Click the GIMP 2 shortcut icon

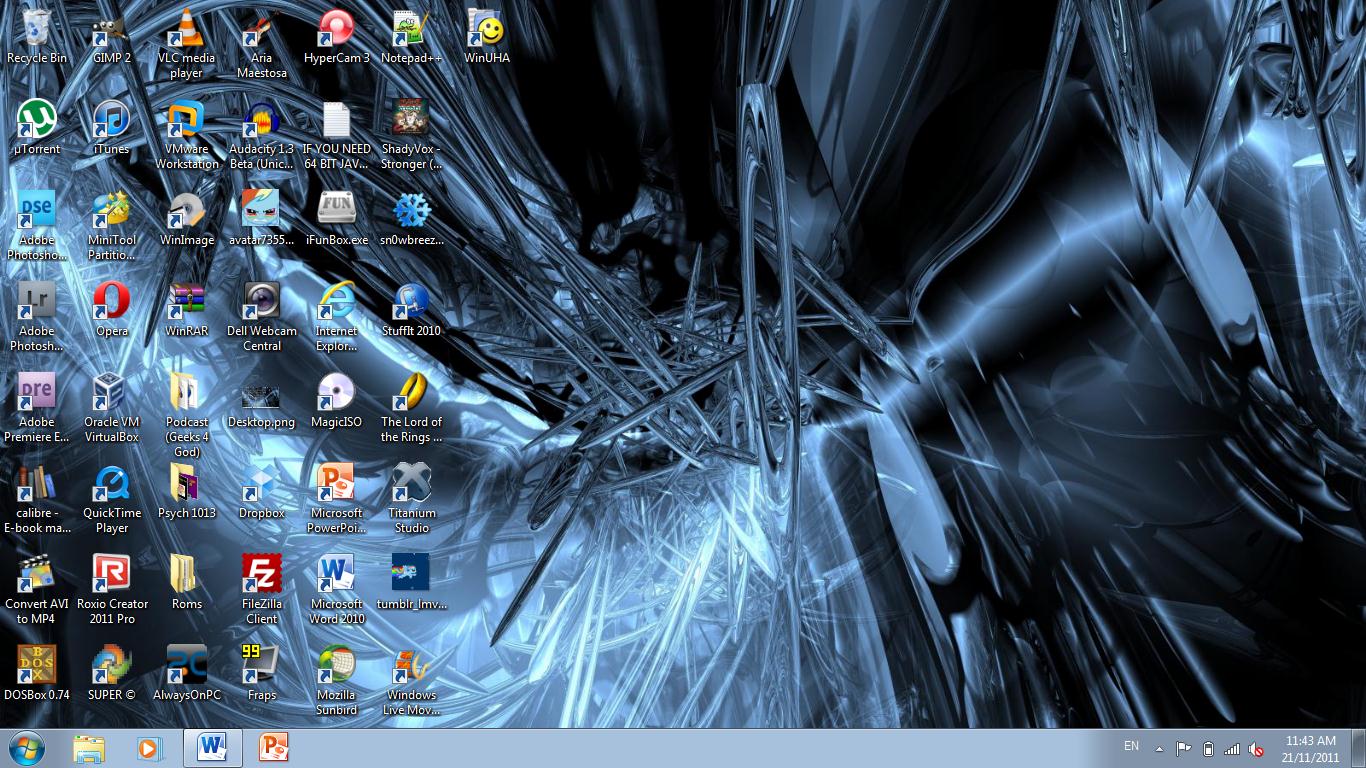point(111,30)
